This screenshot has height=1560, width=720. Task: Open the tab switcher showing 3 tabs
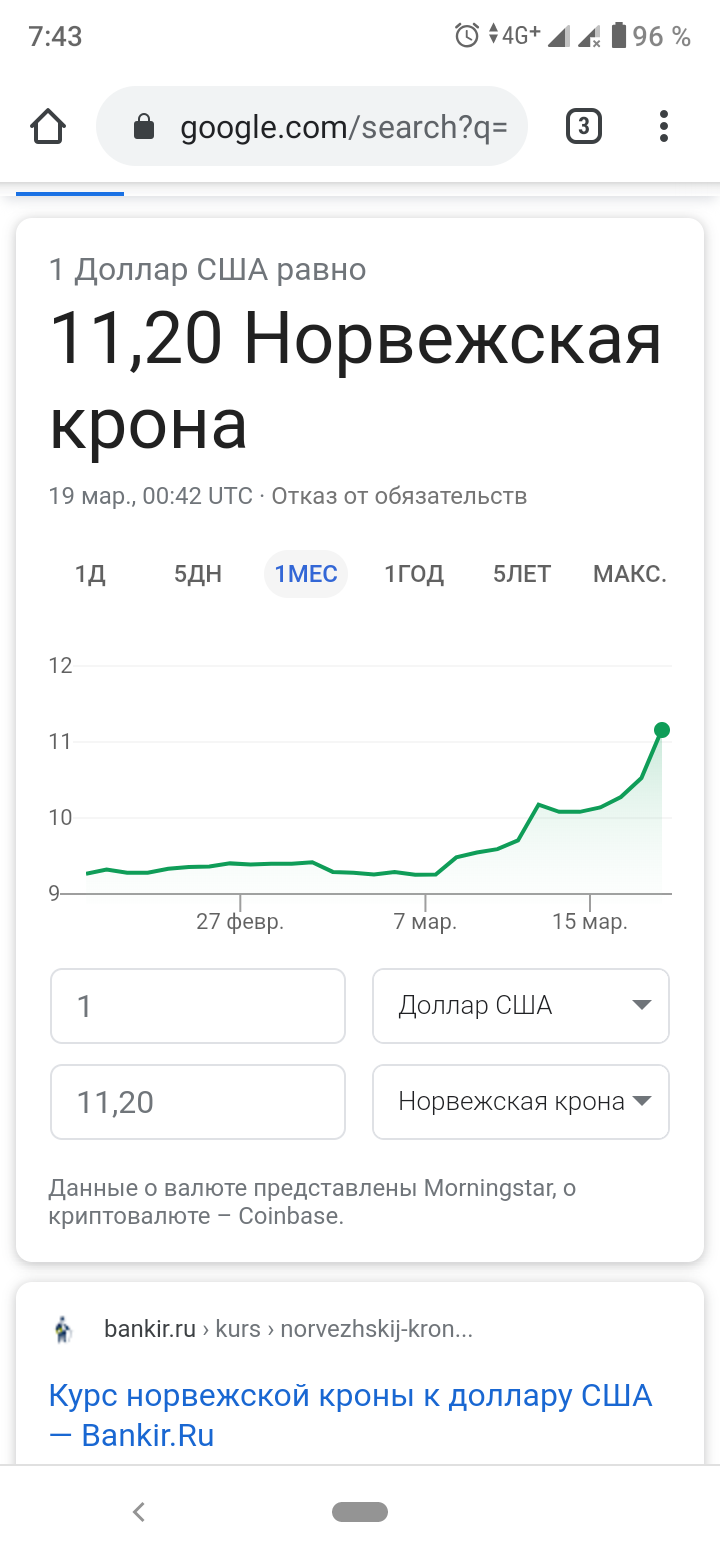point(584,127)
